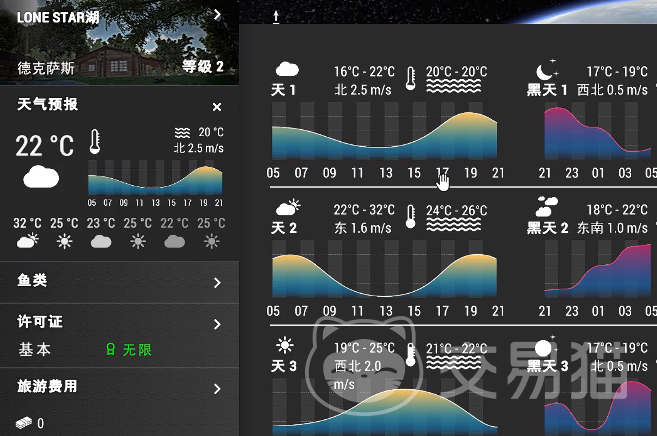Click the cloudy night icon for 黑天 2
Image resolution: width=657 pixels, height=436 pixels.
tap(546, 206)
